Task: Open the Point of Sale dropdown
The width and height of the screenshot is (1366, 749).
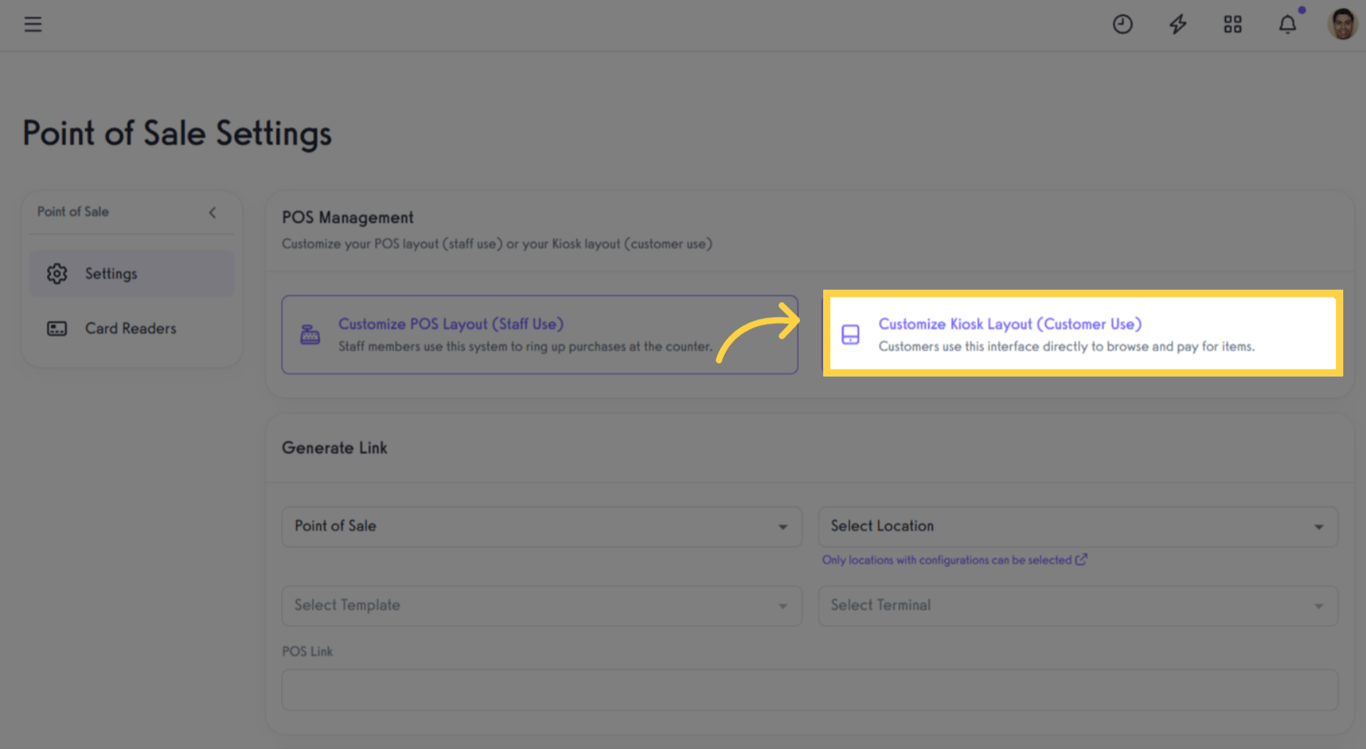Action: pyautogui.click(x=541, y=527)
